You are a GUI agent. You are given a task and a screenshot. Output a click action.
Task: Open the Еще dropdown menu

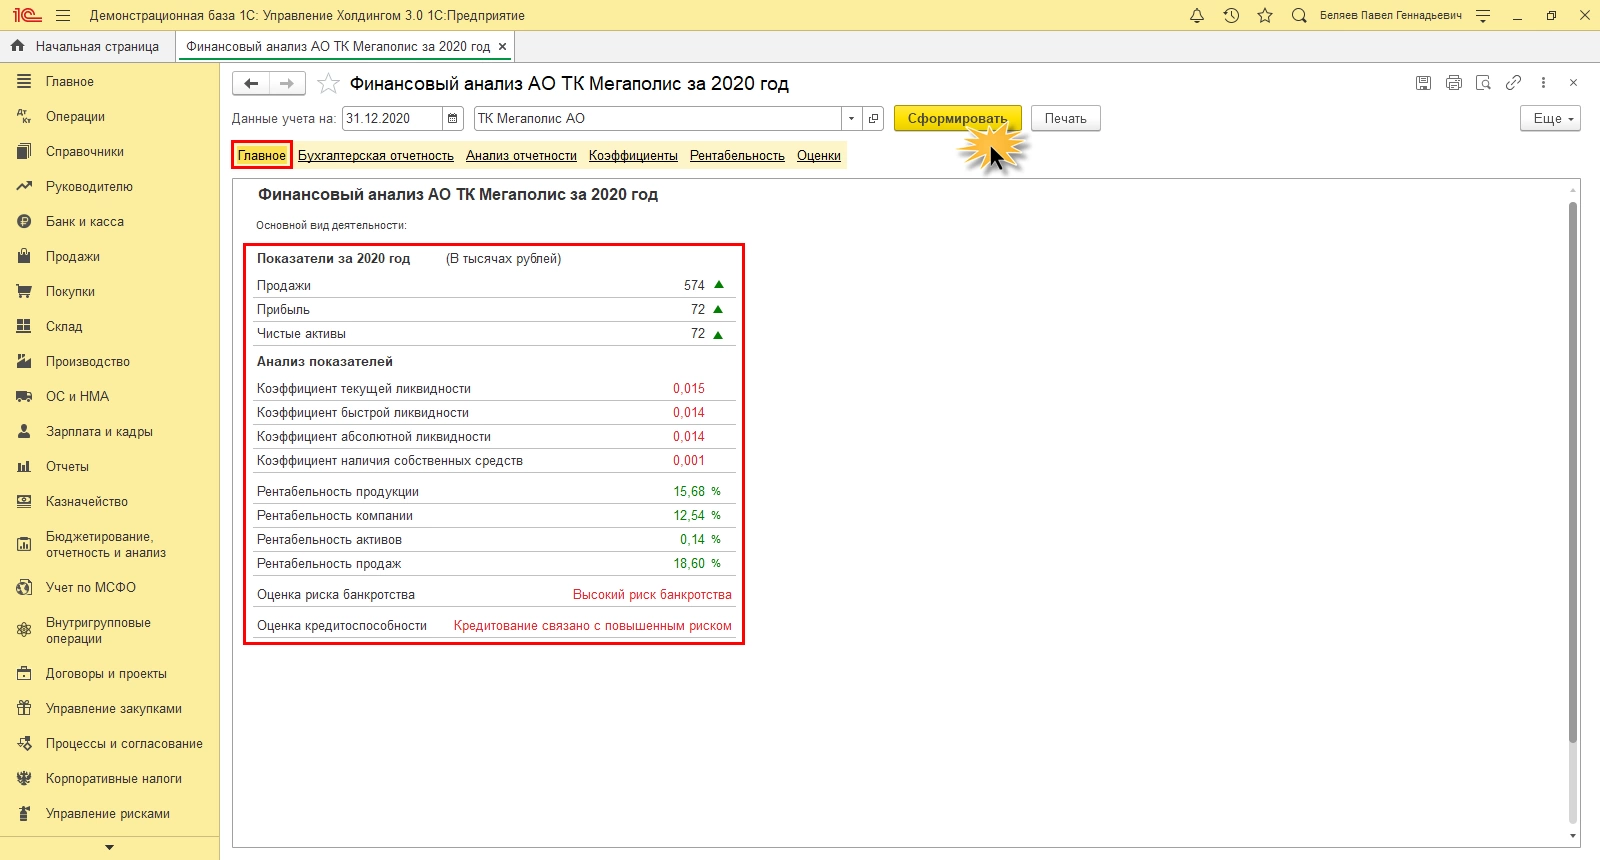[x=1550, y=118]
